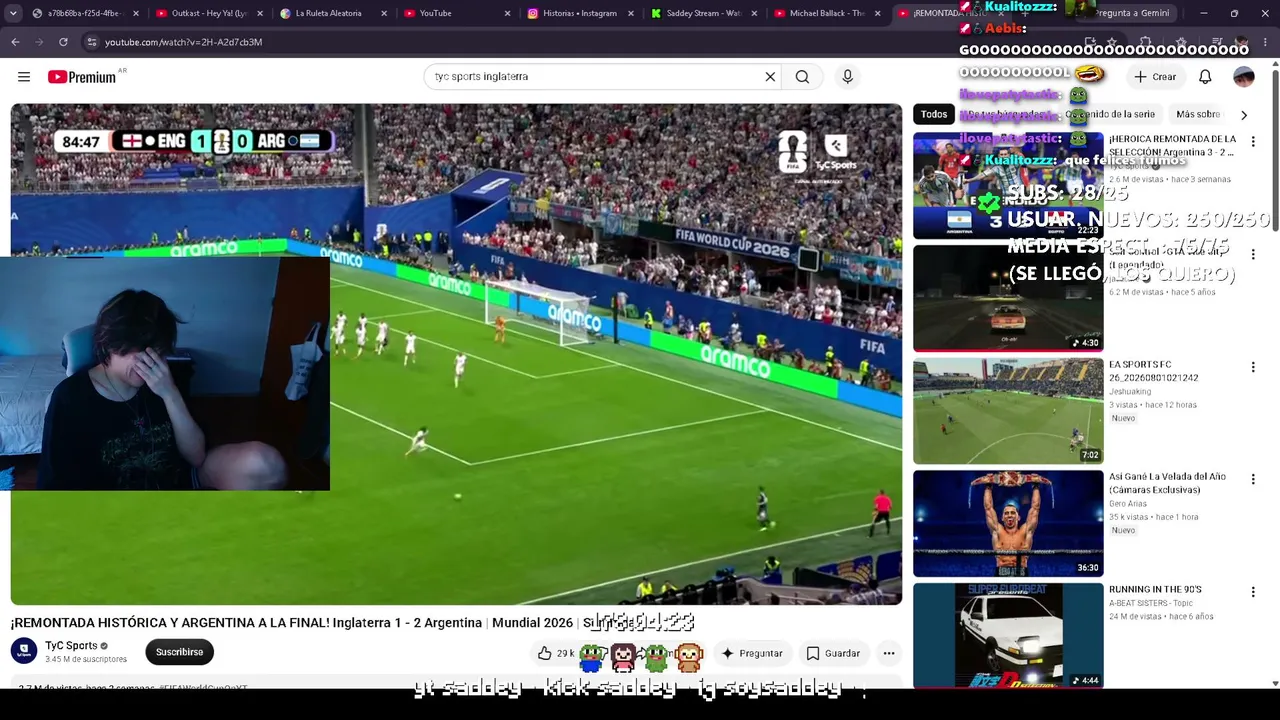Switch to the Historias Instagram tab

point(580,13)
